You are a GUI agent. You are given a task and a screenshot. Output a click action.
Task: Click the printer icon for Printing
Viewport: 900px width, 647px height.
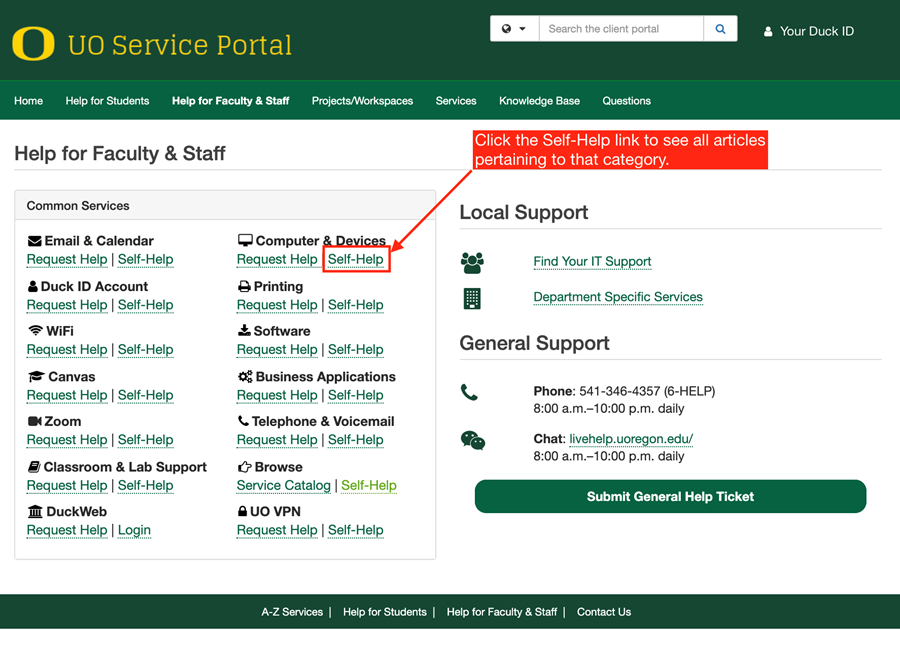click(245, 286)
